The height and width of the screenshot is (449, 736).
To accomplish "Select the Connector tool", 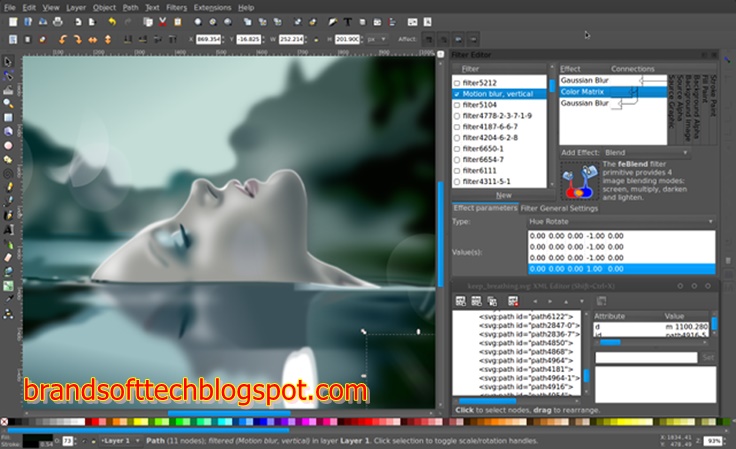I will tap(8, 314).
